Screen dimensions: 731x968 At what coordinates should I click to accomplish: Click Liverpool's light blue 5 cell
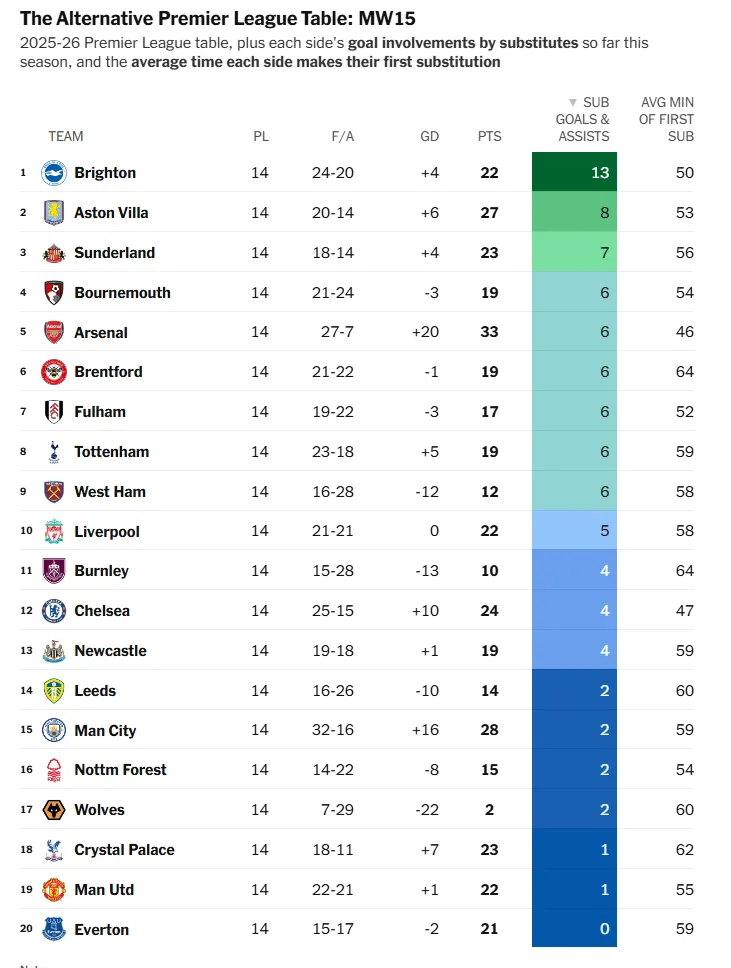[574, 532]
